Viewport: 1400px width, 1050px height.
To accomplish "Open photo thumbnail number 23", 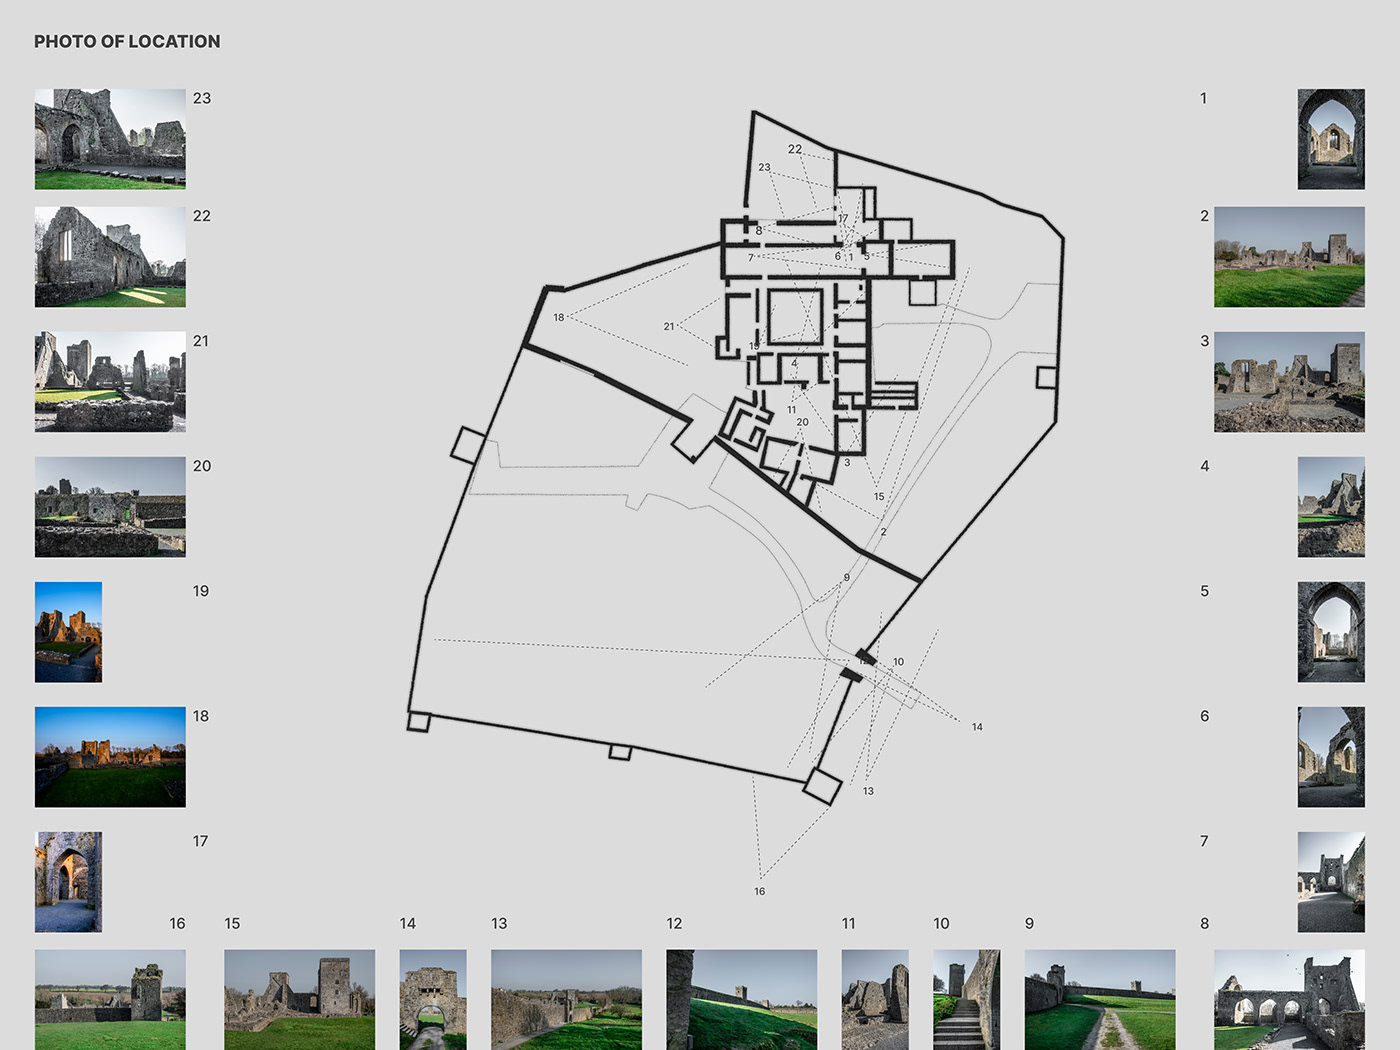I will click(x=110, y=139).
